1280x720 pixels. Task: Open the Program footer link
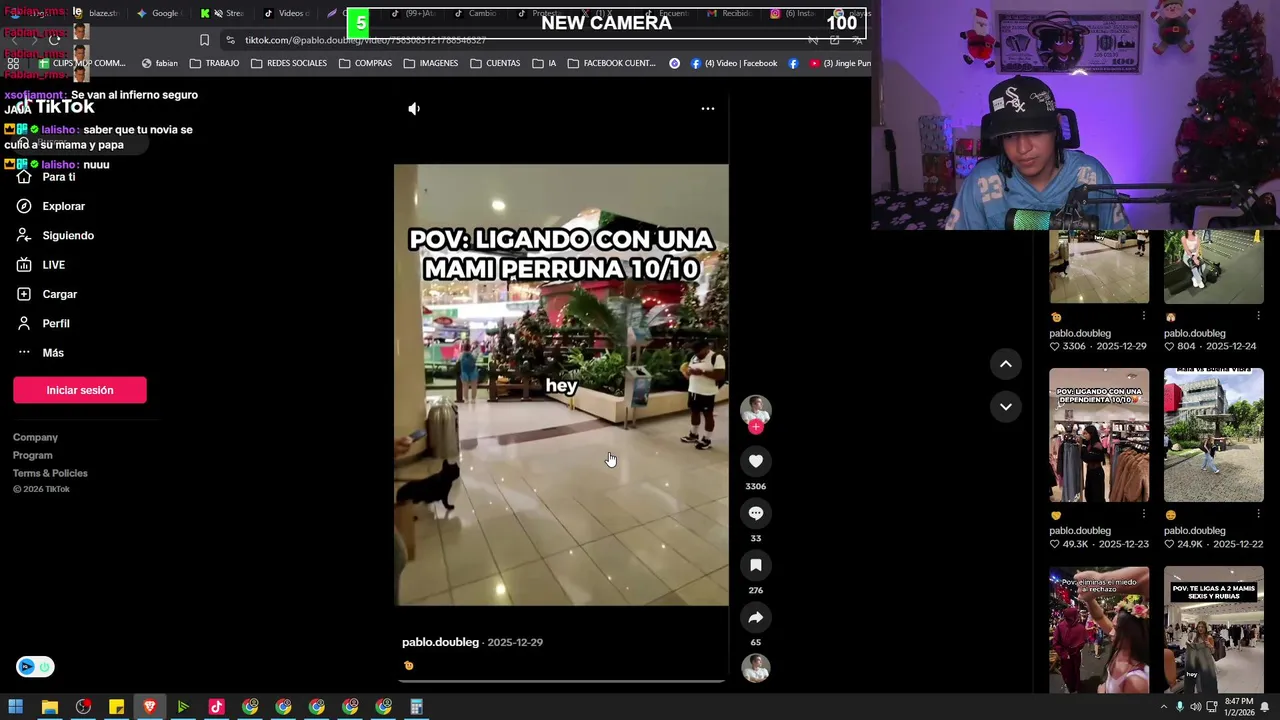[x=32, y=455]
